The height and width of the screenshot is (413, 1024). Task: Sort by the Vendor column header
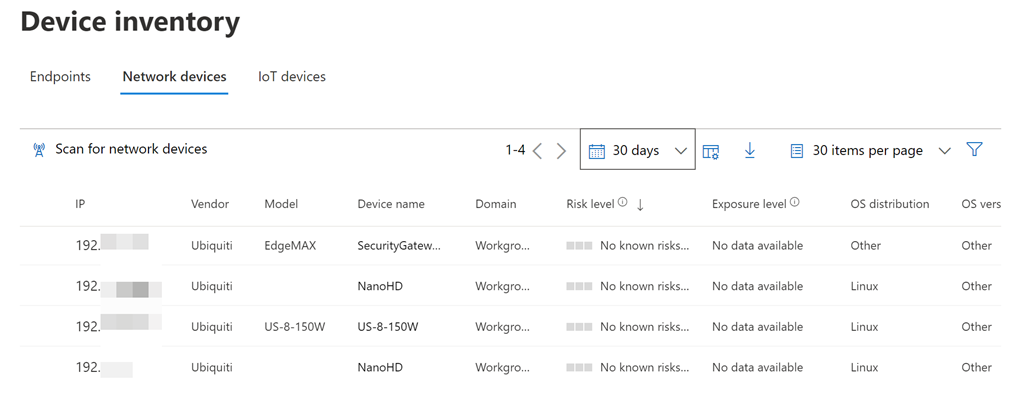[x=210, y=204]
